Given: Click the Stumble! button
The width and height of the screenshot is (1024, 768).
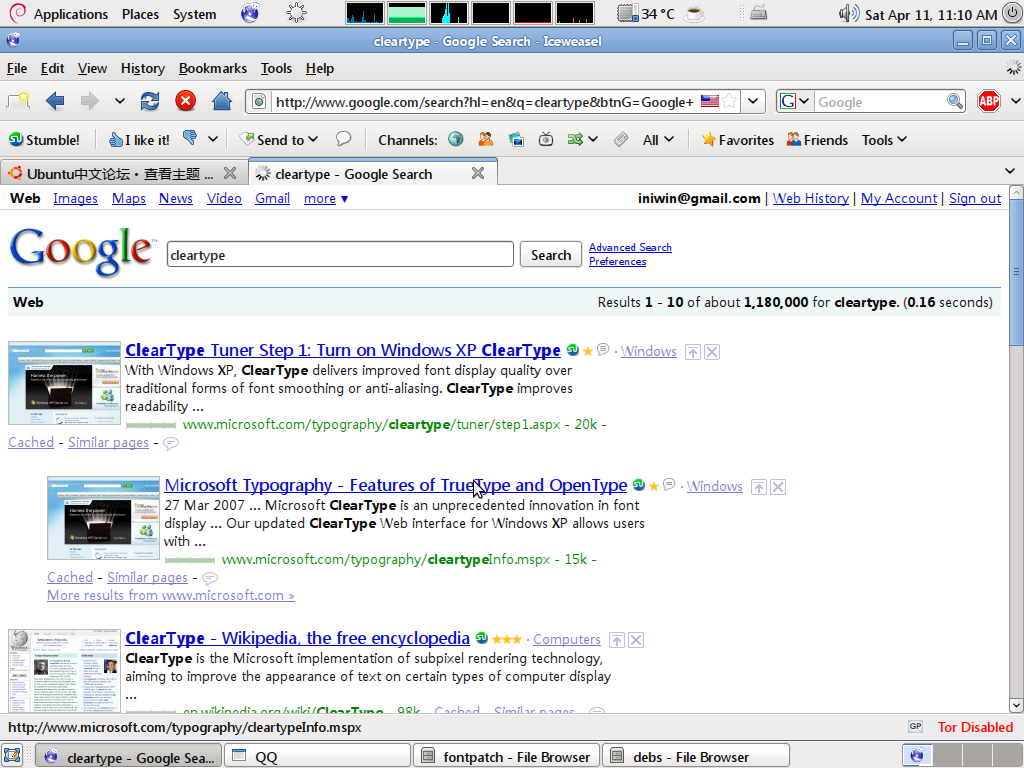Looking at the screenshot, I should [44, 140].
